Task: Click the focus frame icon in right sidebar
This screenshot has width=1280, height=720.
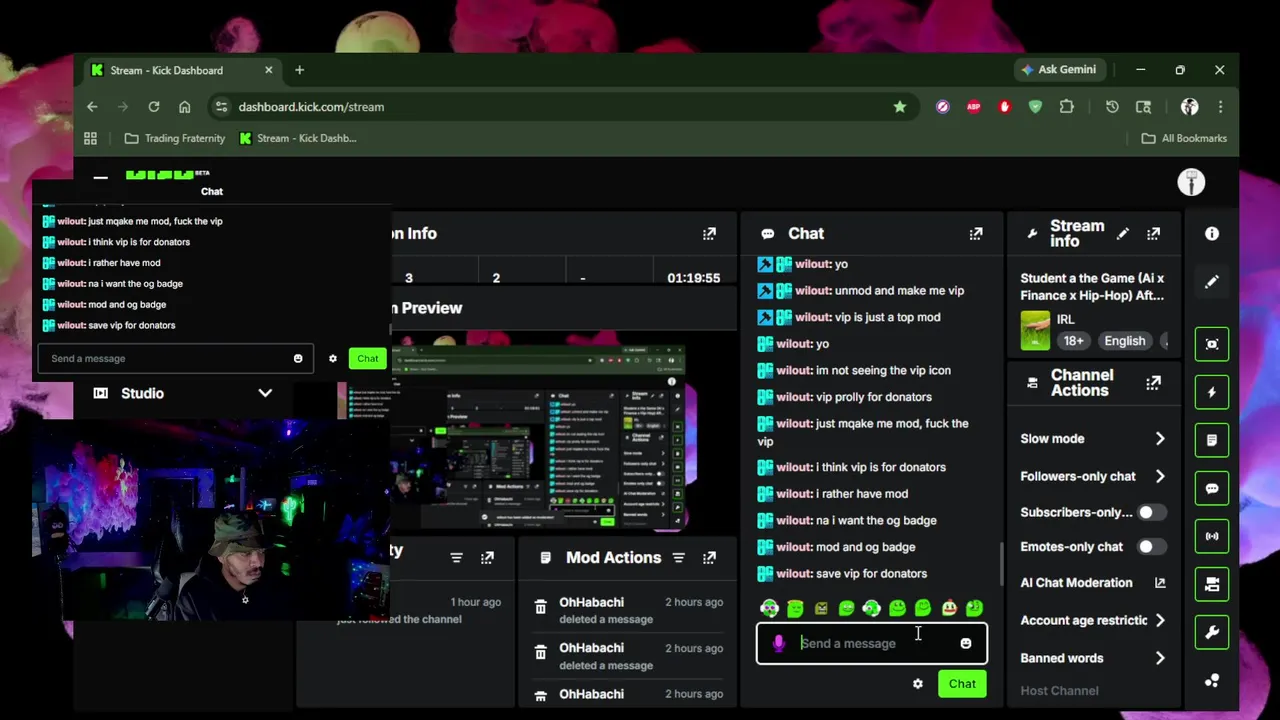Action: click(x=1212, y=344)
